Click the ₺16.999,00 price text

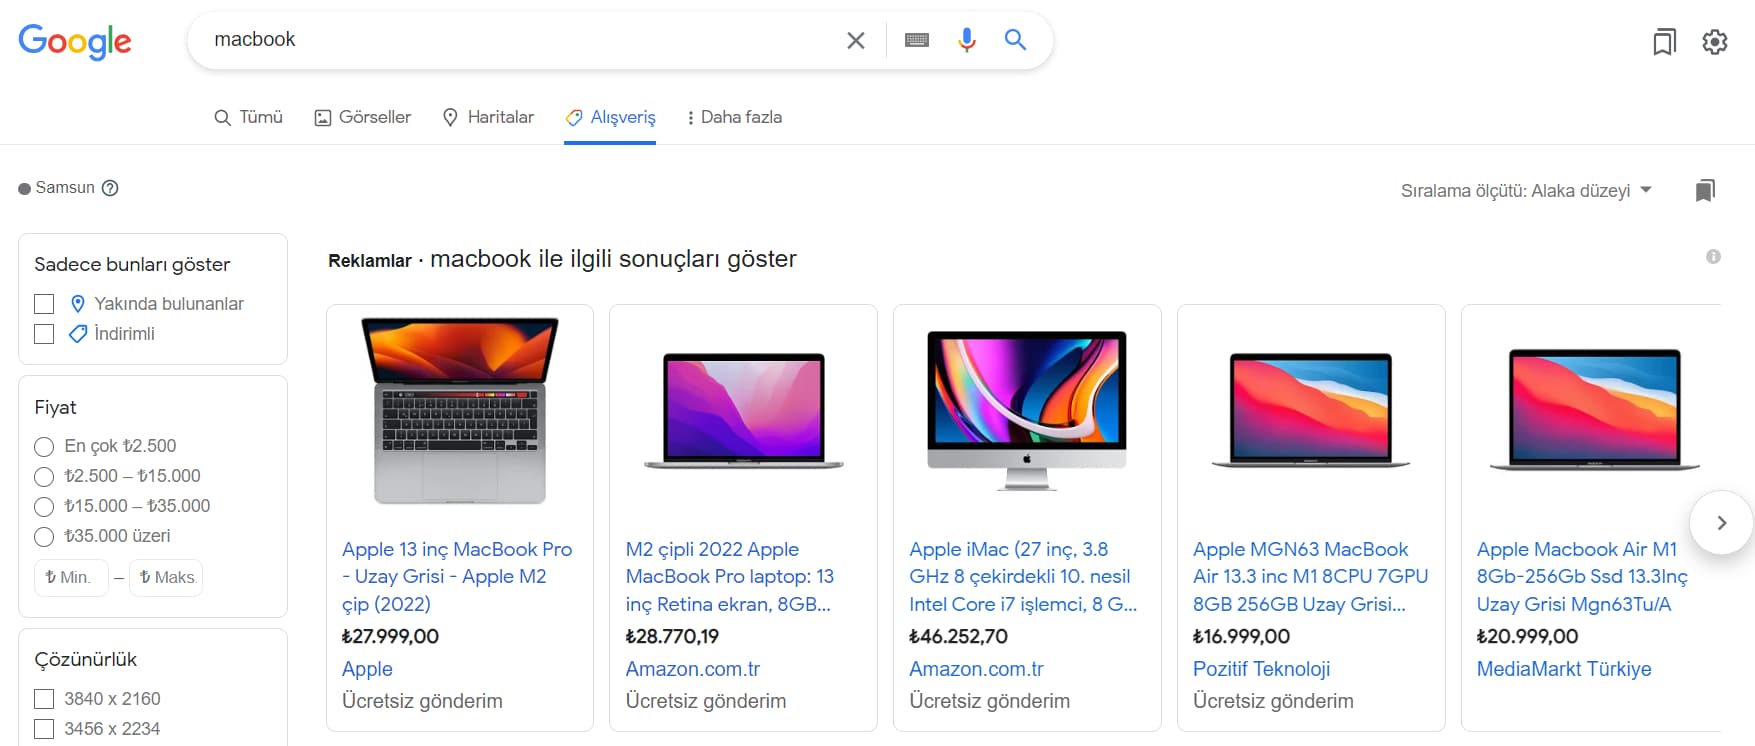[1241, 637]
